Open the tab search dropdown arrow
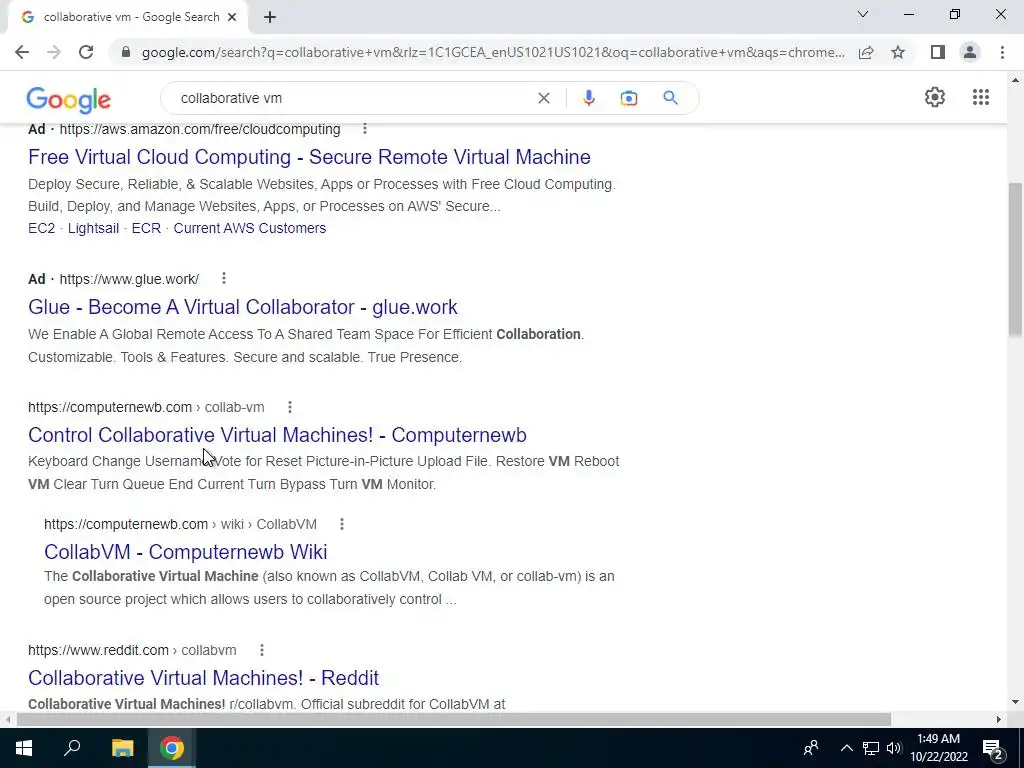Screen dimensions: 1024x768 tap(863, 14)
